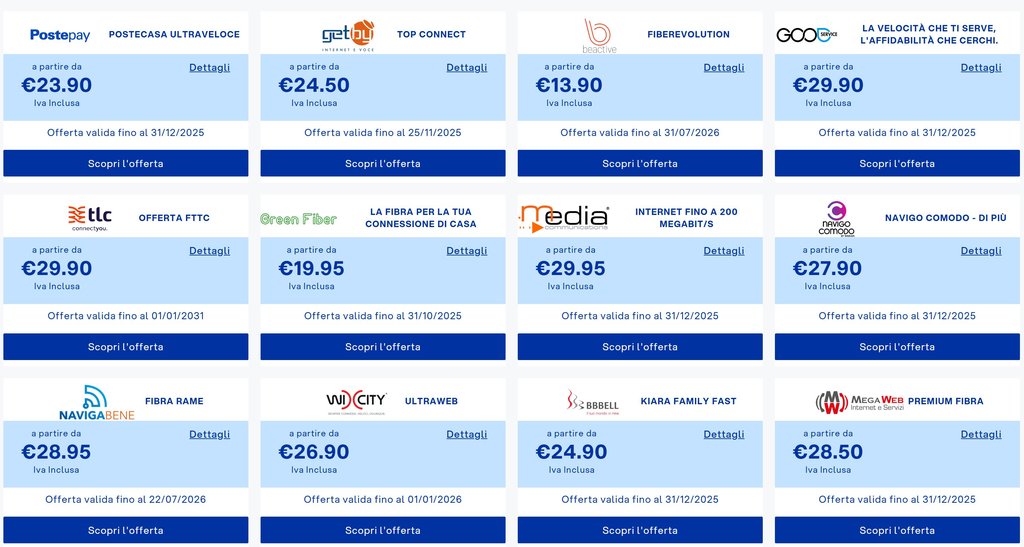Click the MegaWeb logo
The width and height of the screenshot is (1024, 547).
tap(859, 401)
